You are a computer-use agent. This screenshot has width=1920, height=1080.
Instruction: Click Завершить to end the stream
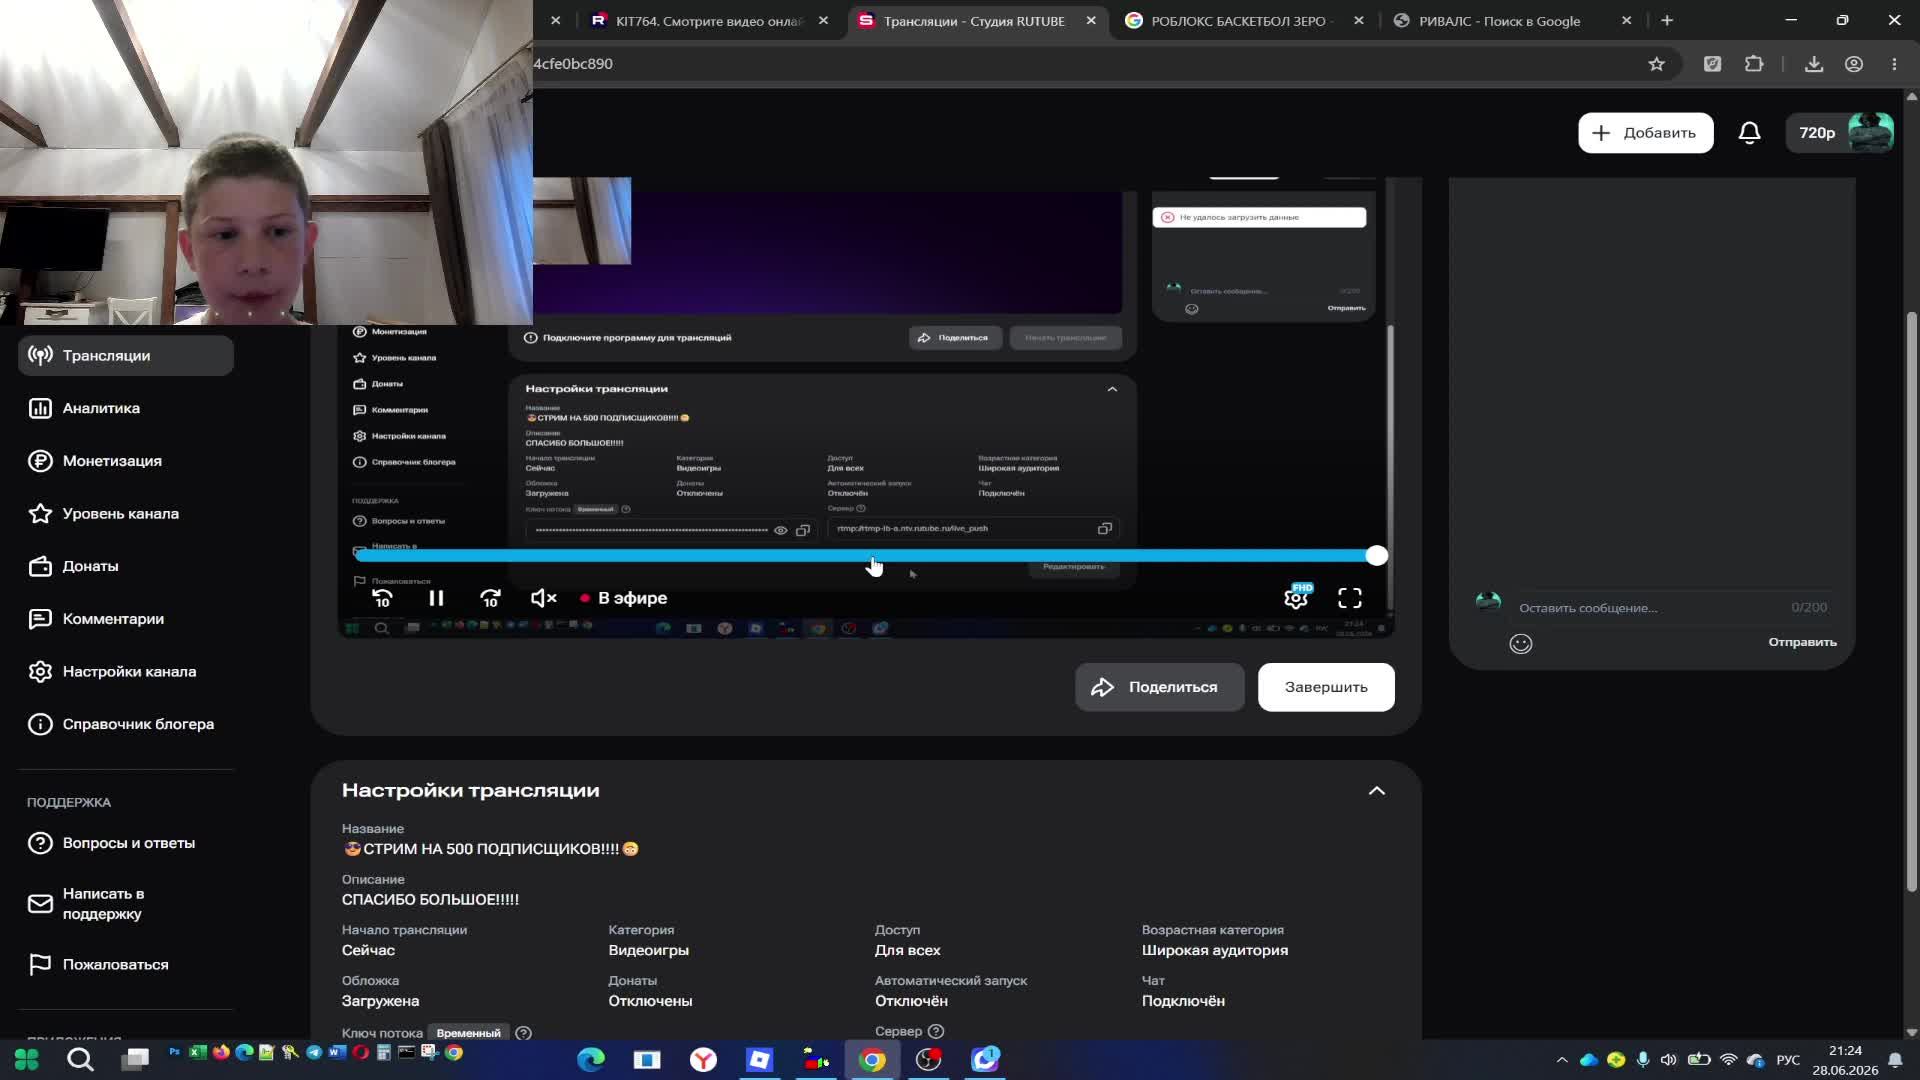coord(1326,687)
